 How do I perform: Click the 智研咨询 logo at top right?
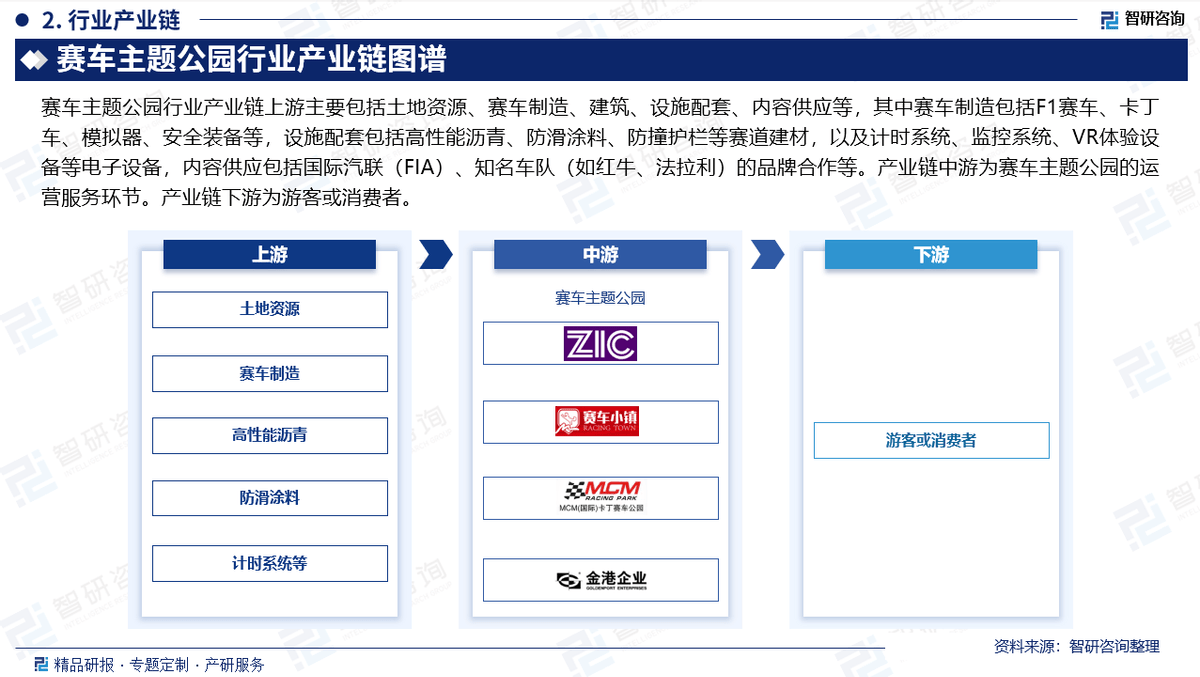tap(1142, 20)
